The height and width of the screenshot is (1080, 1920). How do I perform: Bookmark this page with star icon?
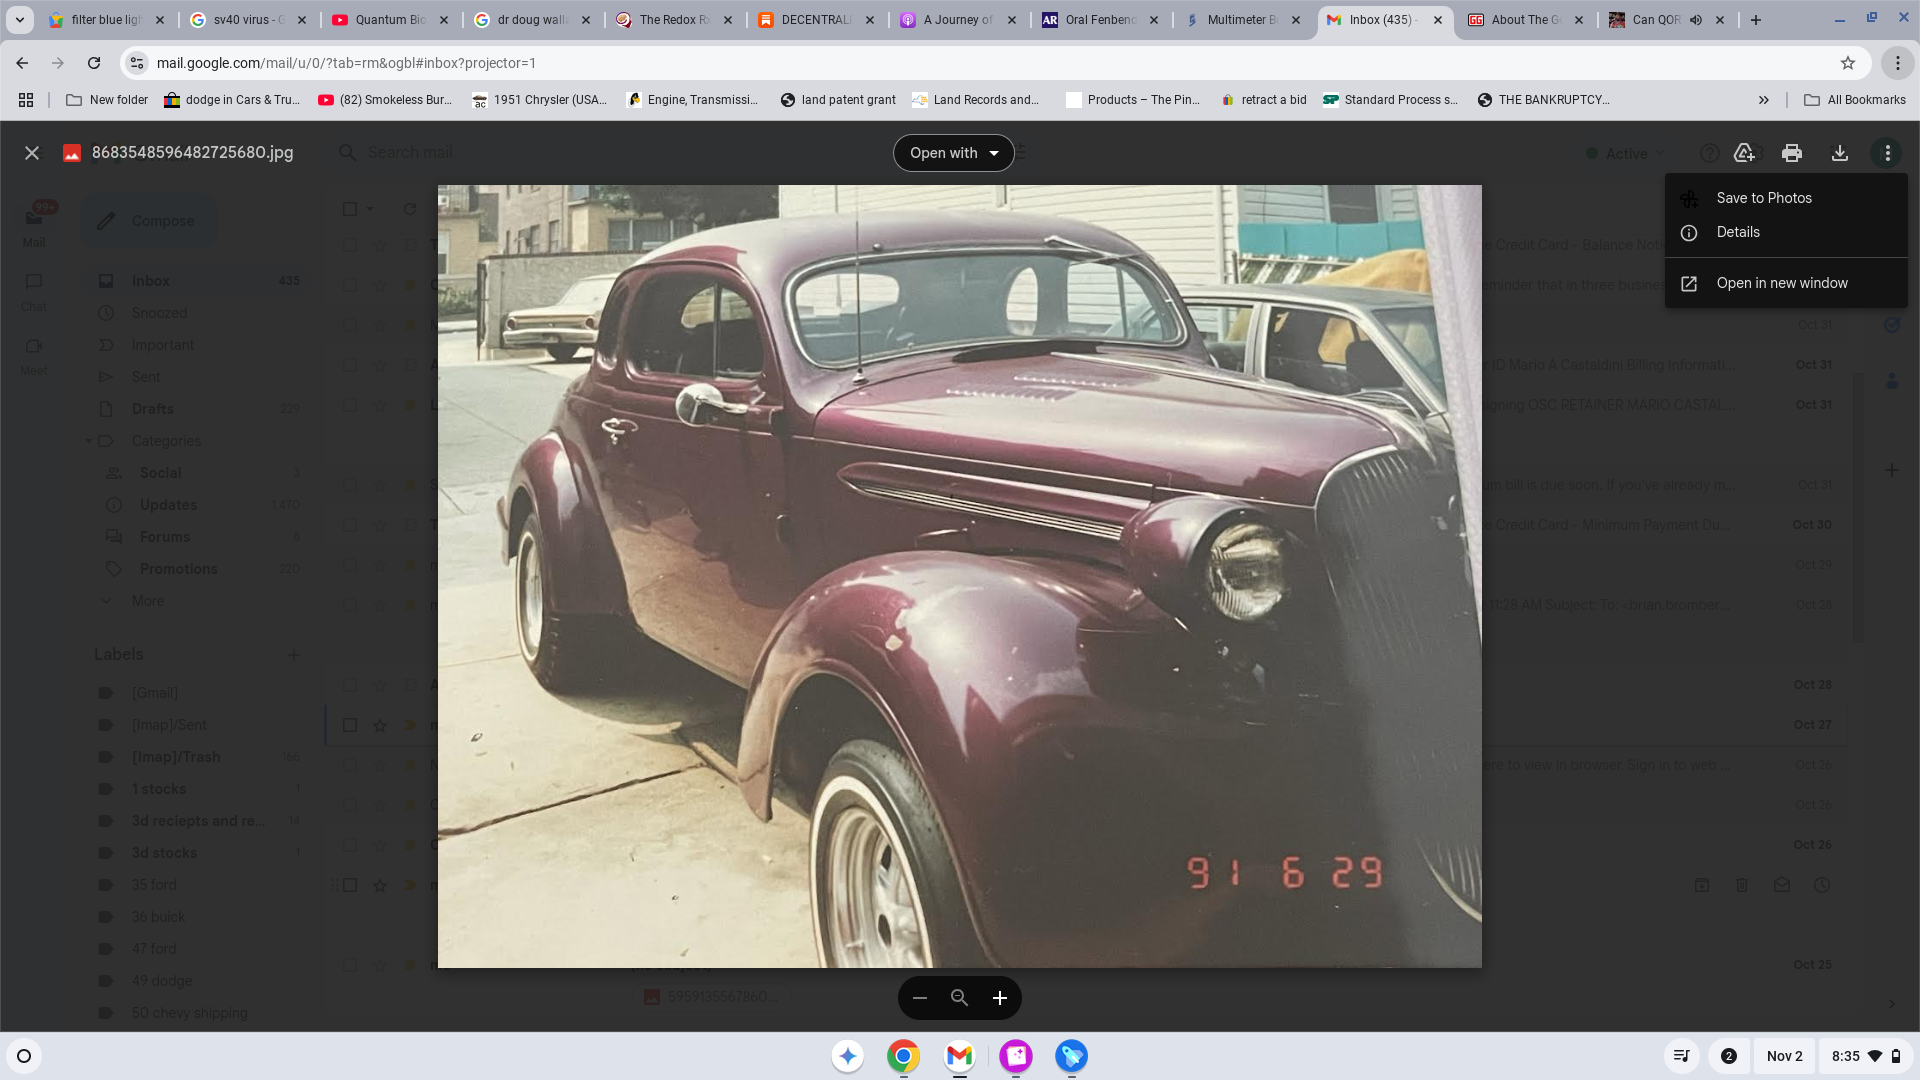pos(1848,63)
